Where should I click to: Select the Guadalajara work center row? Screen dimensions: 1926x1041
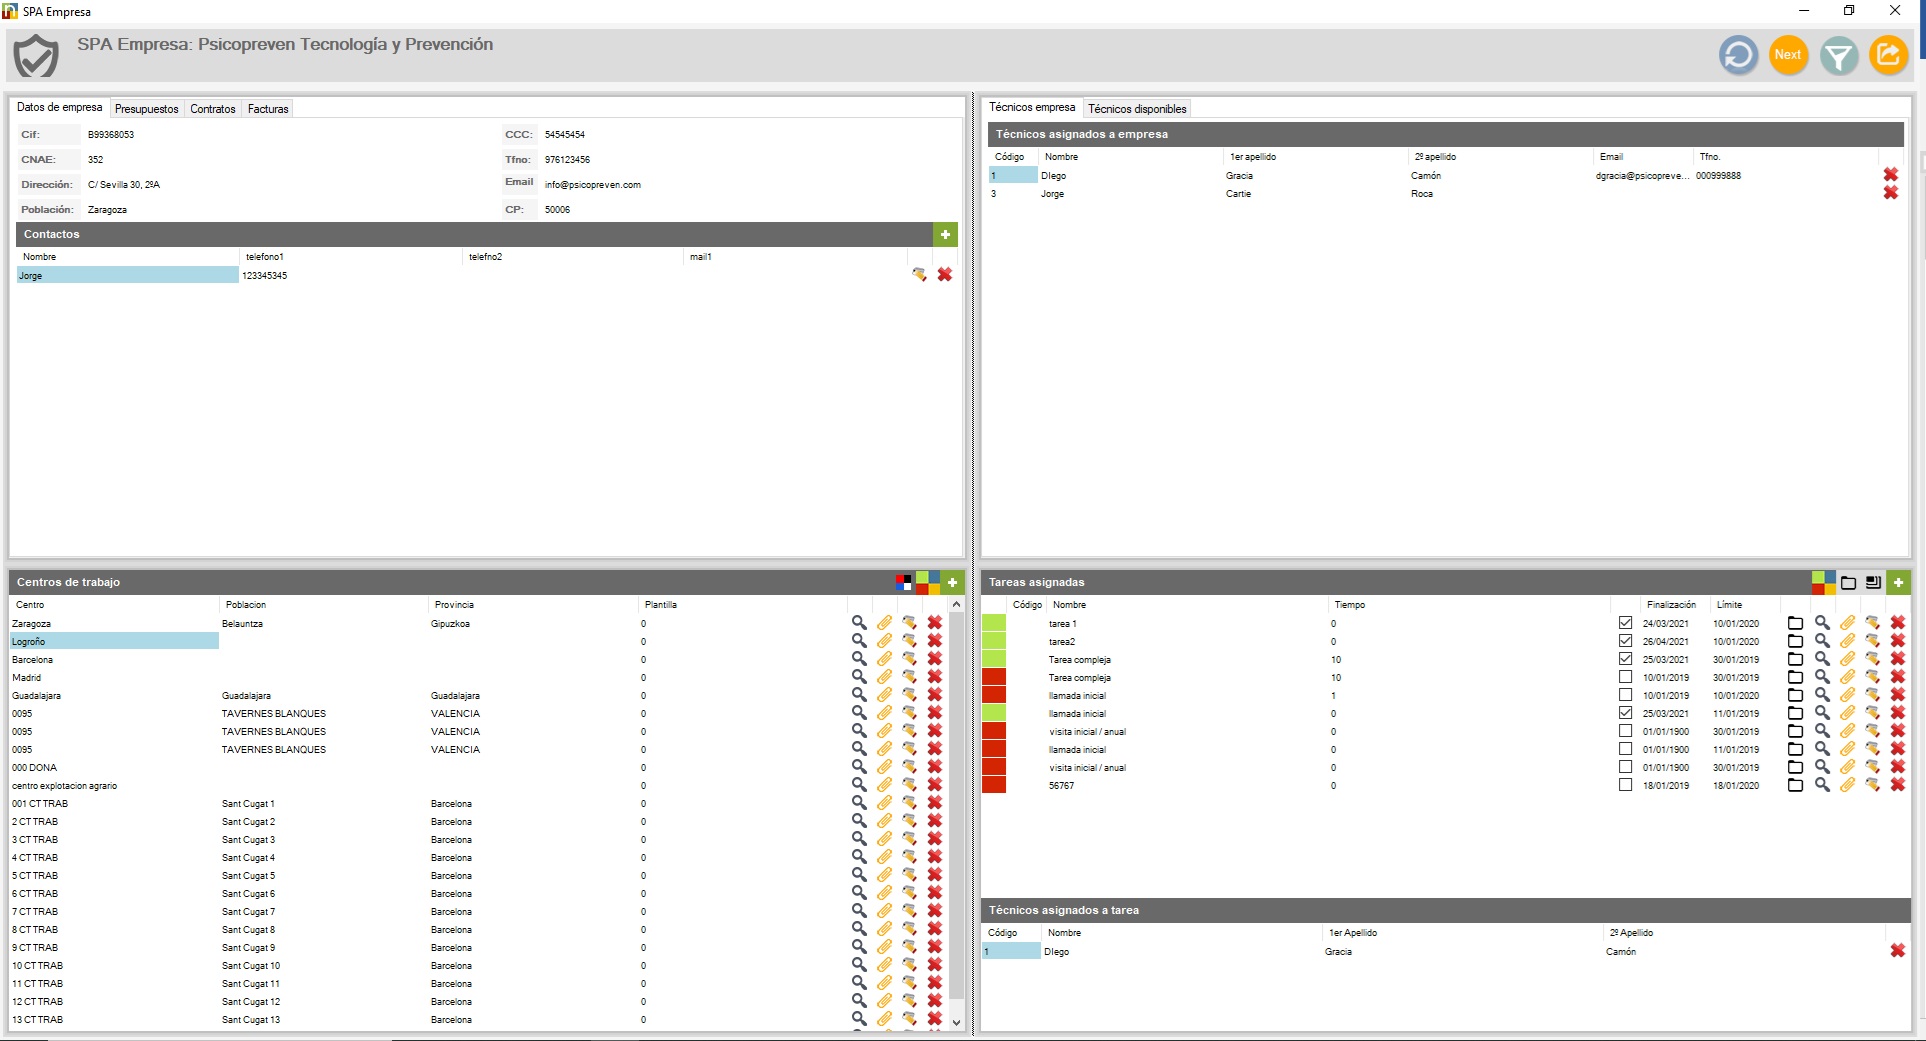tap(428, 695)
